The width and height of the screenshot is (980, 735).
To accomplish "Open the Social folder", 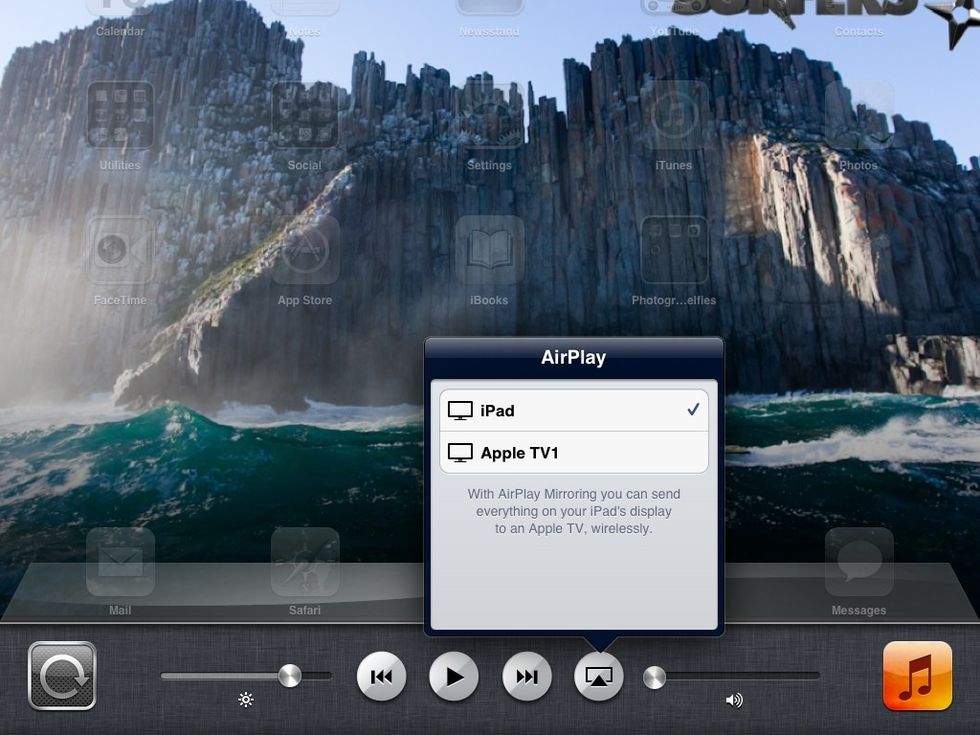I will tap(305, 115).
